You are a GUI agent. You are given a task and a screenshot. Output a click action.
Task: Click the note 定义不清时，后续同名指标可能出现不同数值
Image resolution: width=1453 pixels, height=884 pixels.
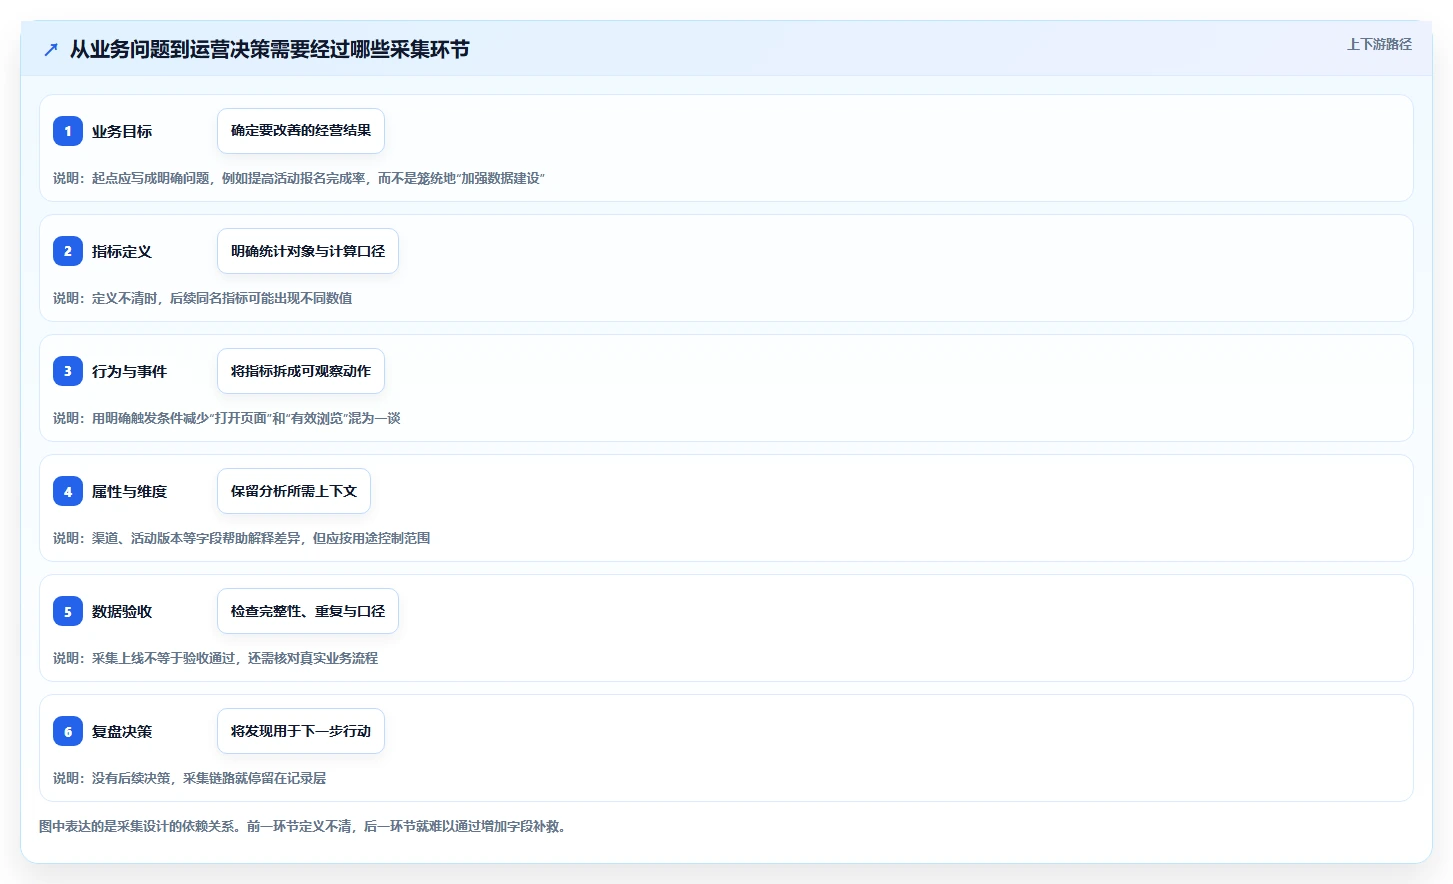(x=203, y=298)
